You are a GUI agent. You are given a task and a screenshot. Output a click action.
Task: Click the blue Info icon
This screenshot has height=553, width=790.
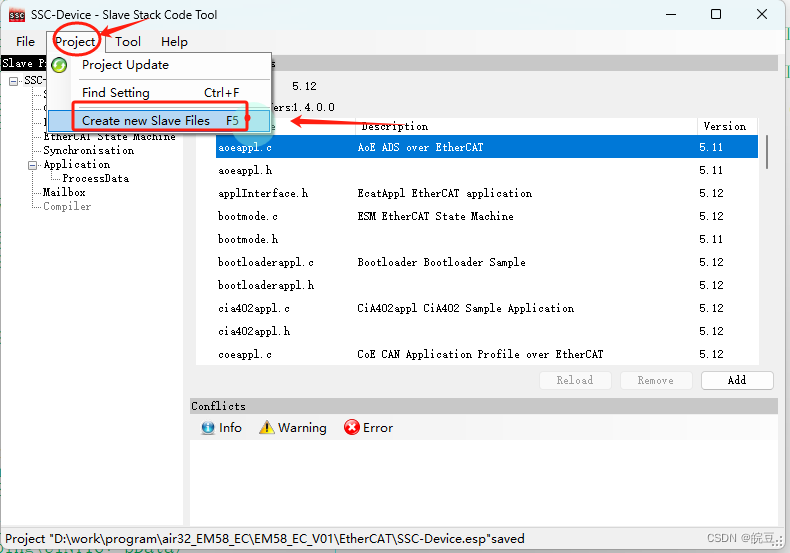[208, 428]
